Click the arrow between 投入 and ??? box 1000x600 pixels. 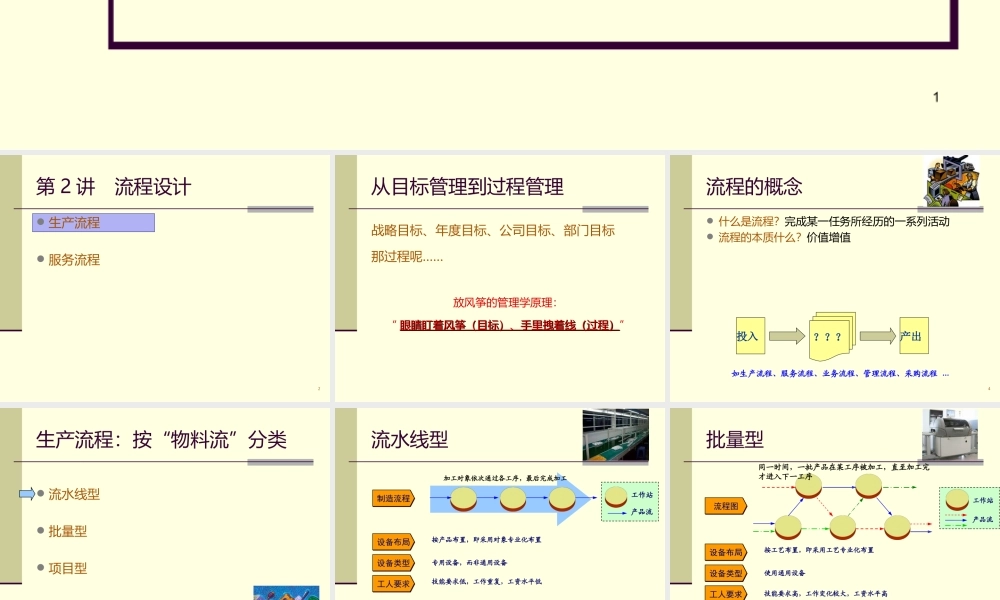coord(786,336)
